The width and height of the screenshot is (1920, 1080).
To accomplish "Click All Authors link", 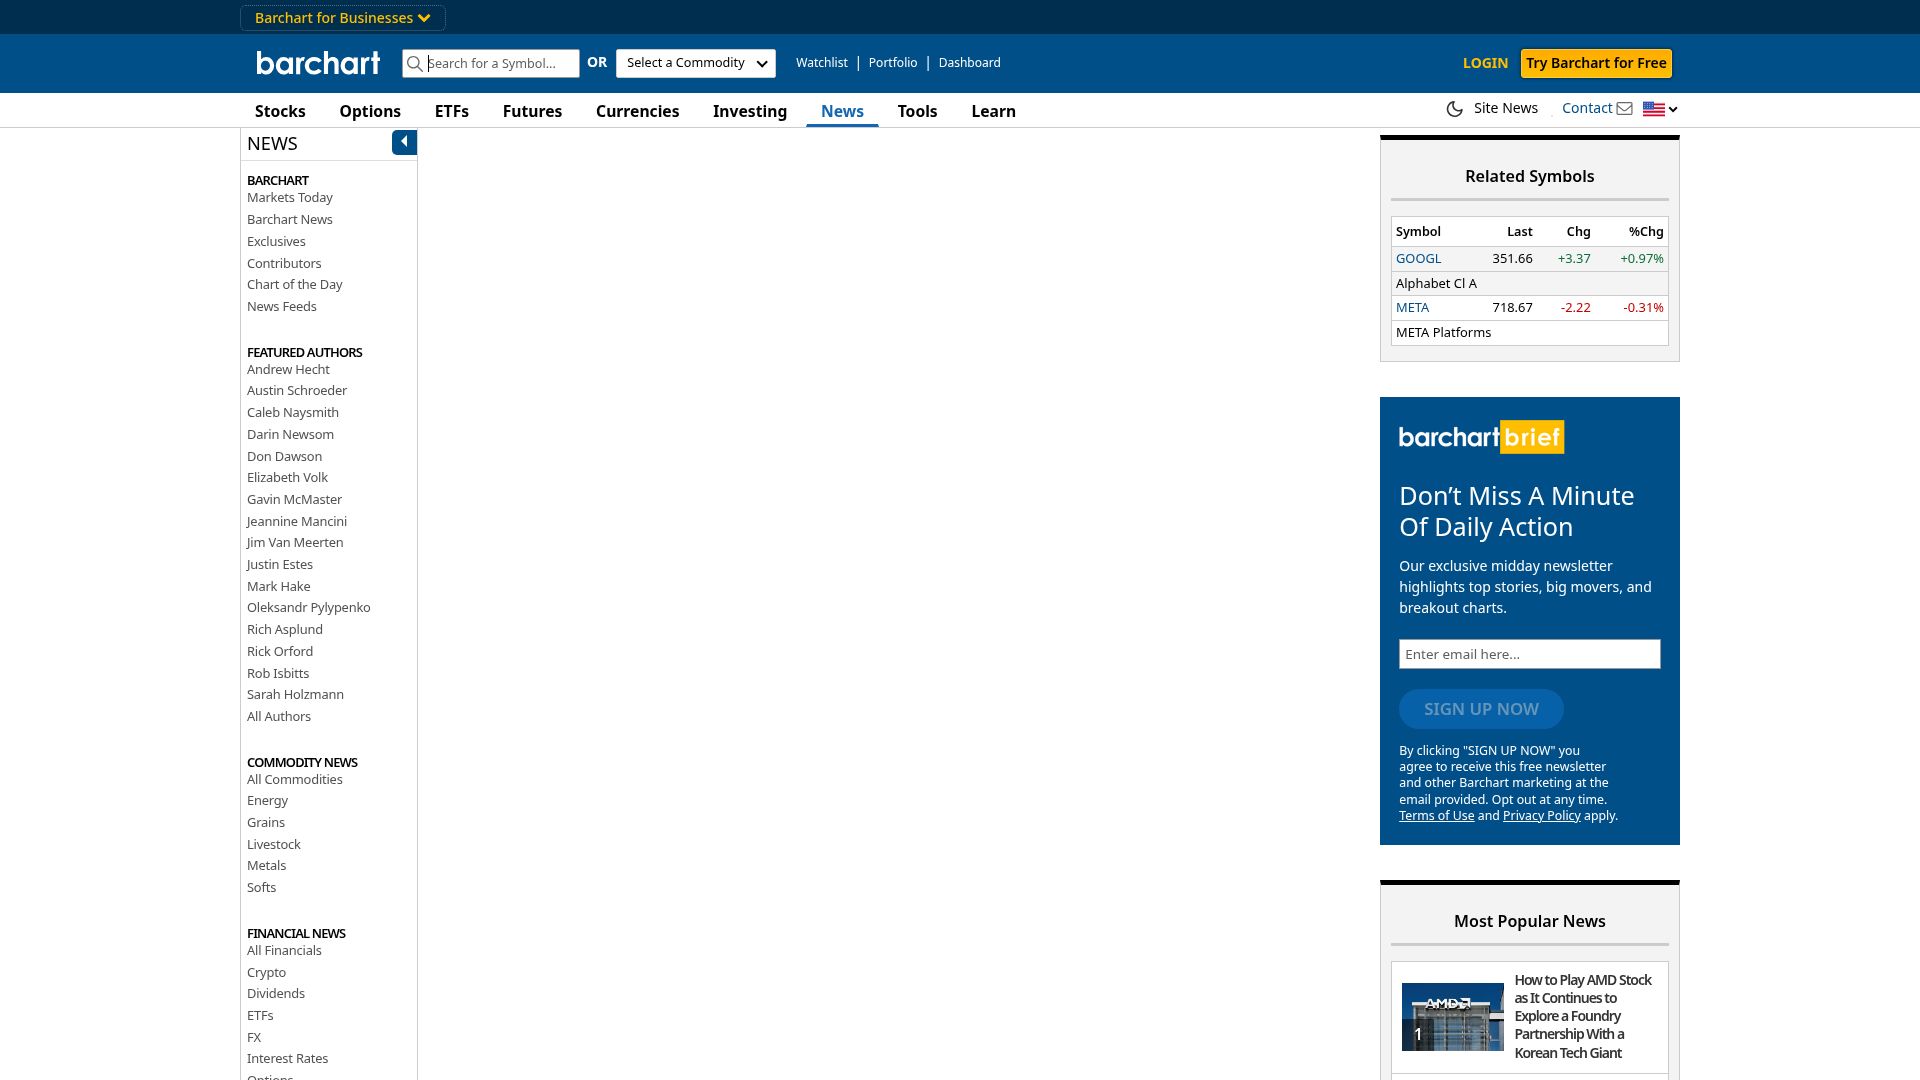I will click(x=279, y=717).
